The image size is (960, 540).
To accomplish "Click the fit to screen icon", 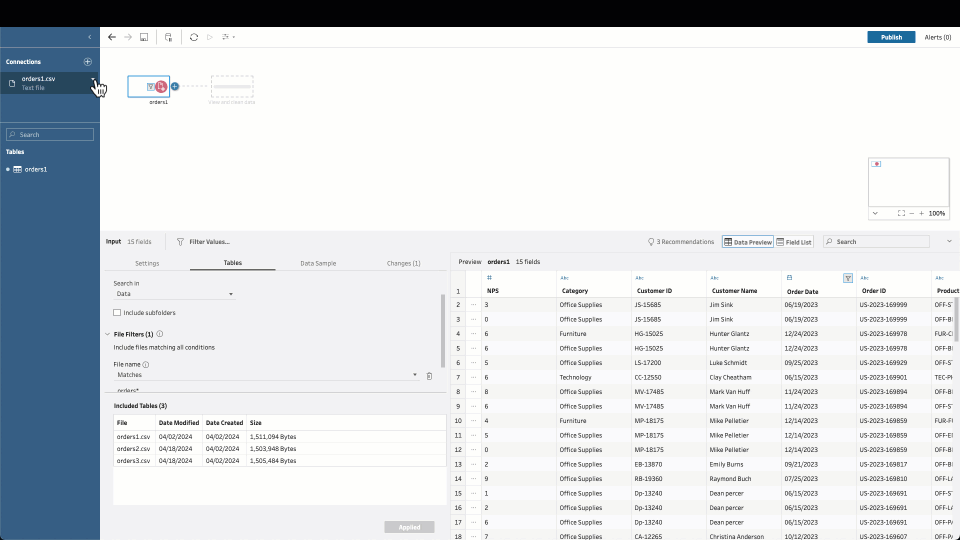I will coord(901,213).
